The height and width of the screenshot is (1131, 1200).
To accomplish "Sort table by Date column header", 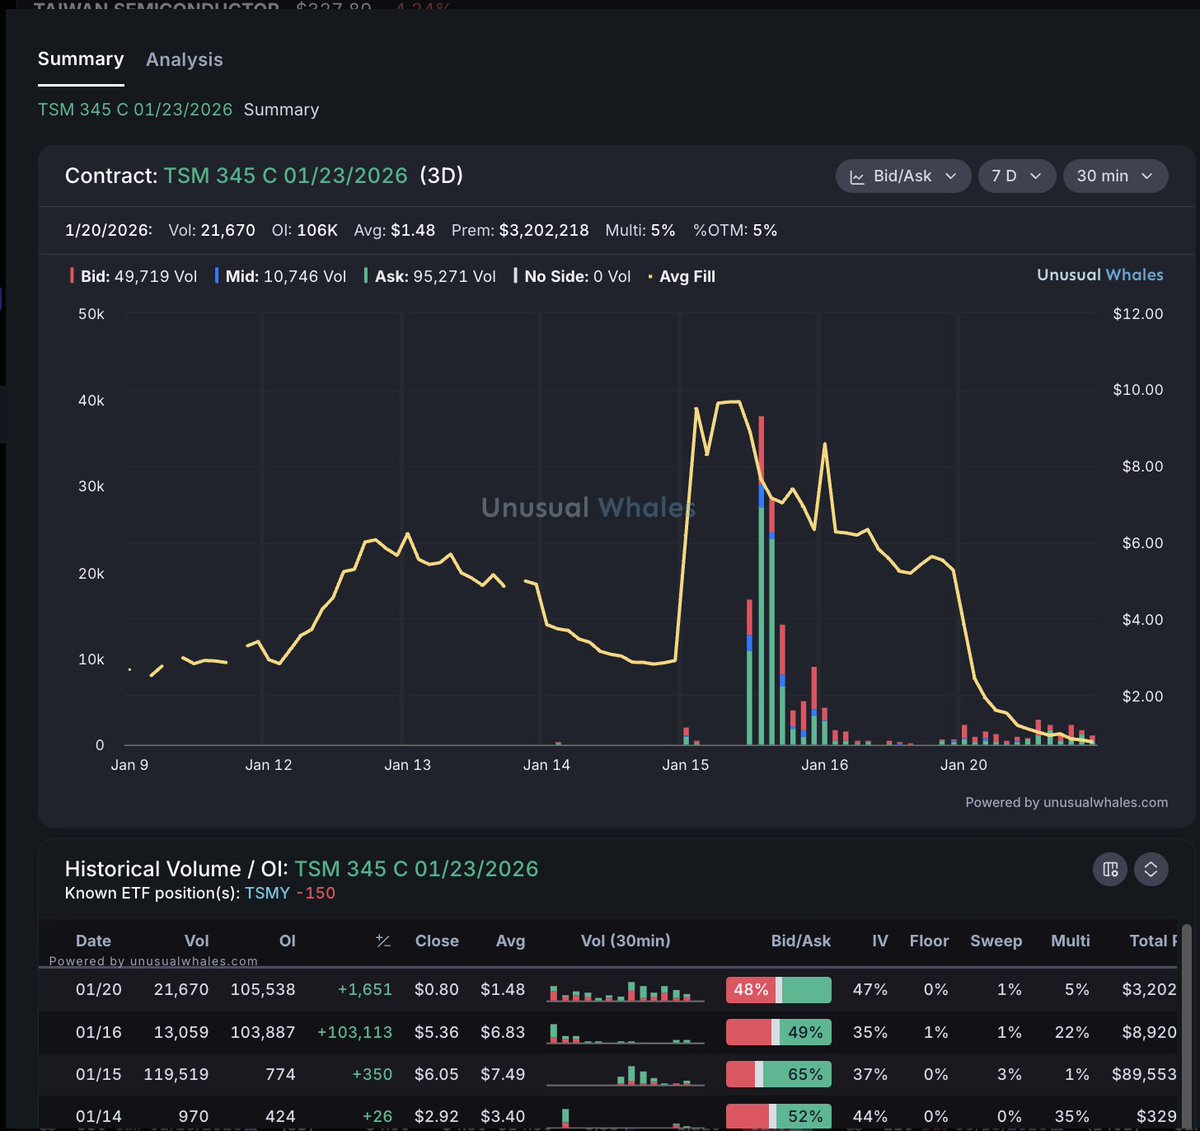I will pos(93,941).
